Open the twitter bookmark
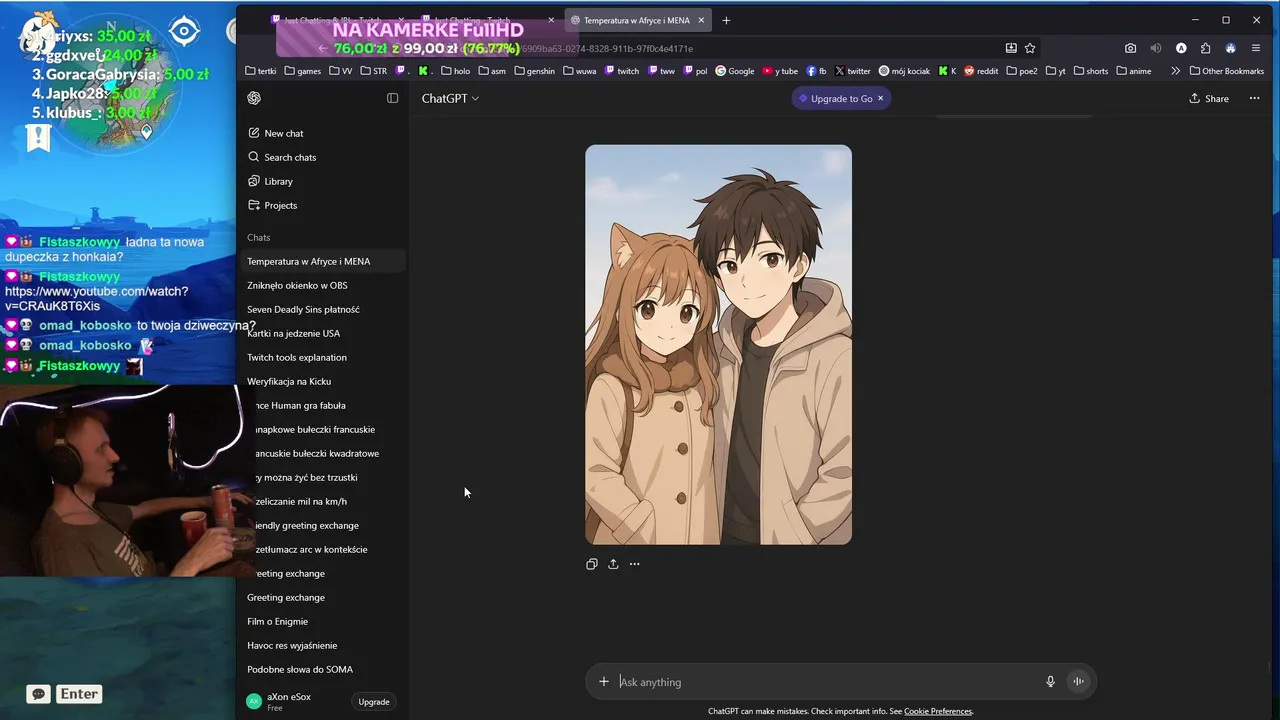Screen dimensions: 1280x720 852,71
